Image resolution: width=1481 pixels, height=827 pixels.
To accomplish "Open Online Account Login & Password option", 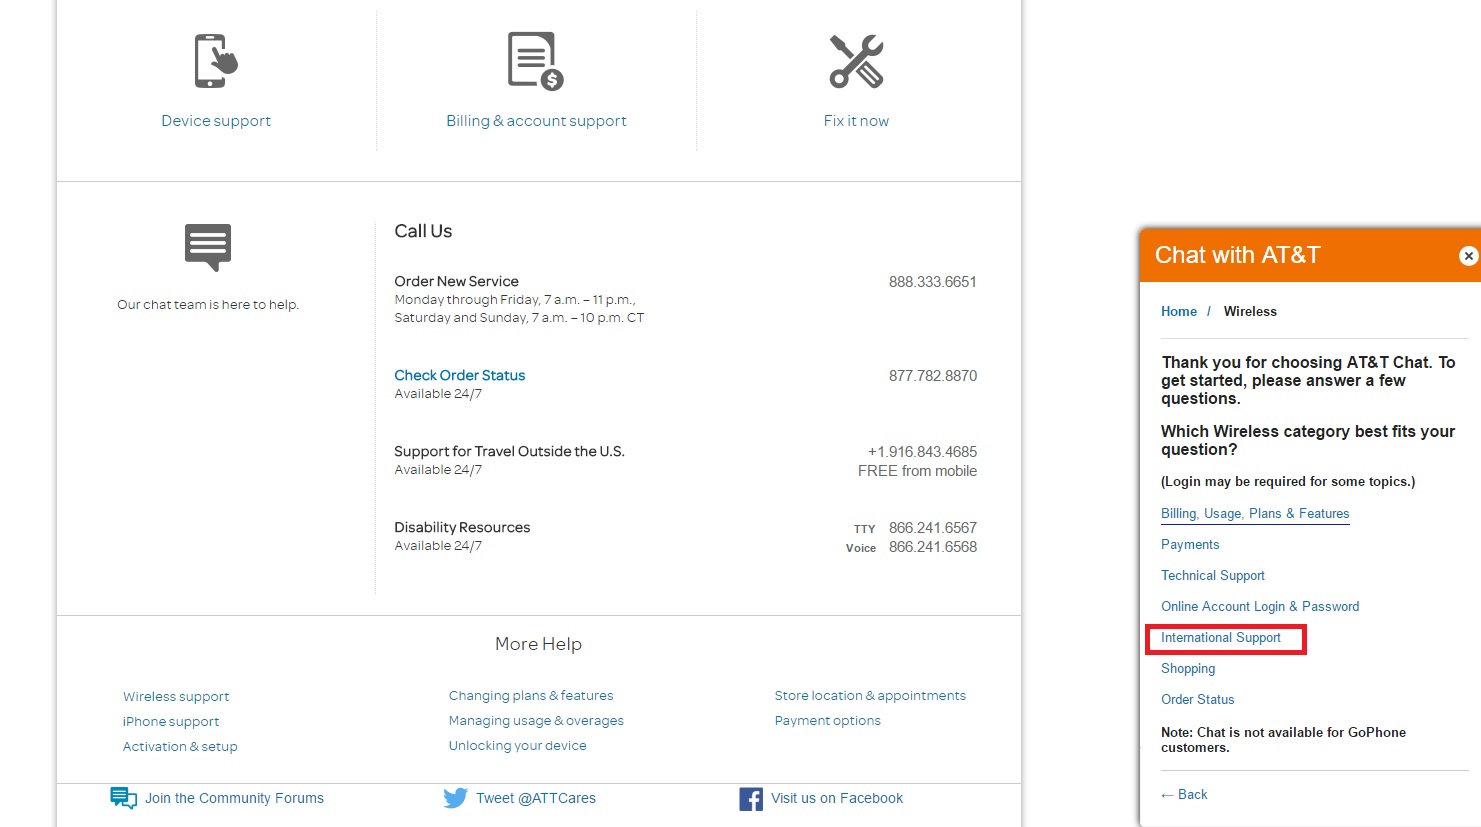I will (x=1259, y=607).
